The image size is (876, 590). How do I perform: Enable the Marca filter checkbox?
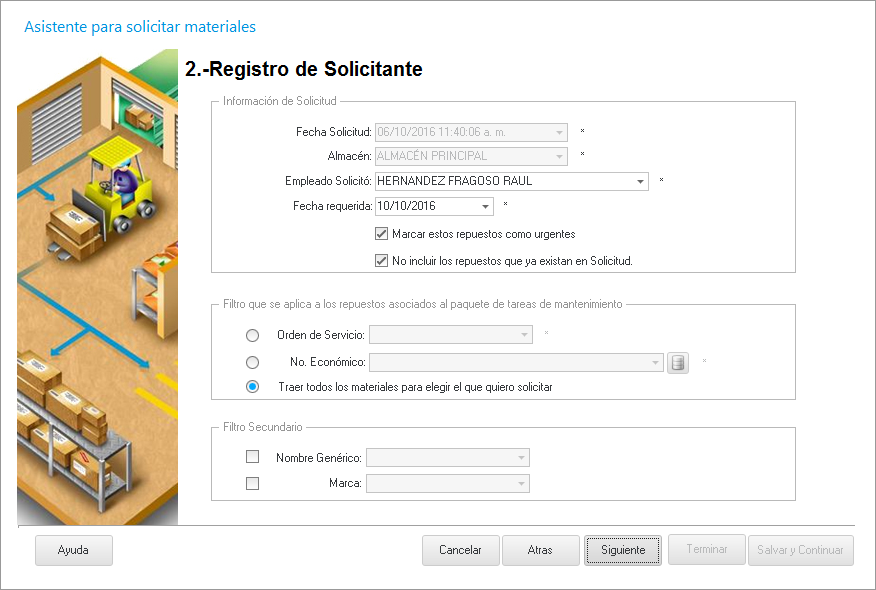coord(252,484)
